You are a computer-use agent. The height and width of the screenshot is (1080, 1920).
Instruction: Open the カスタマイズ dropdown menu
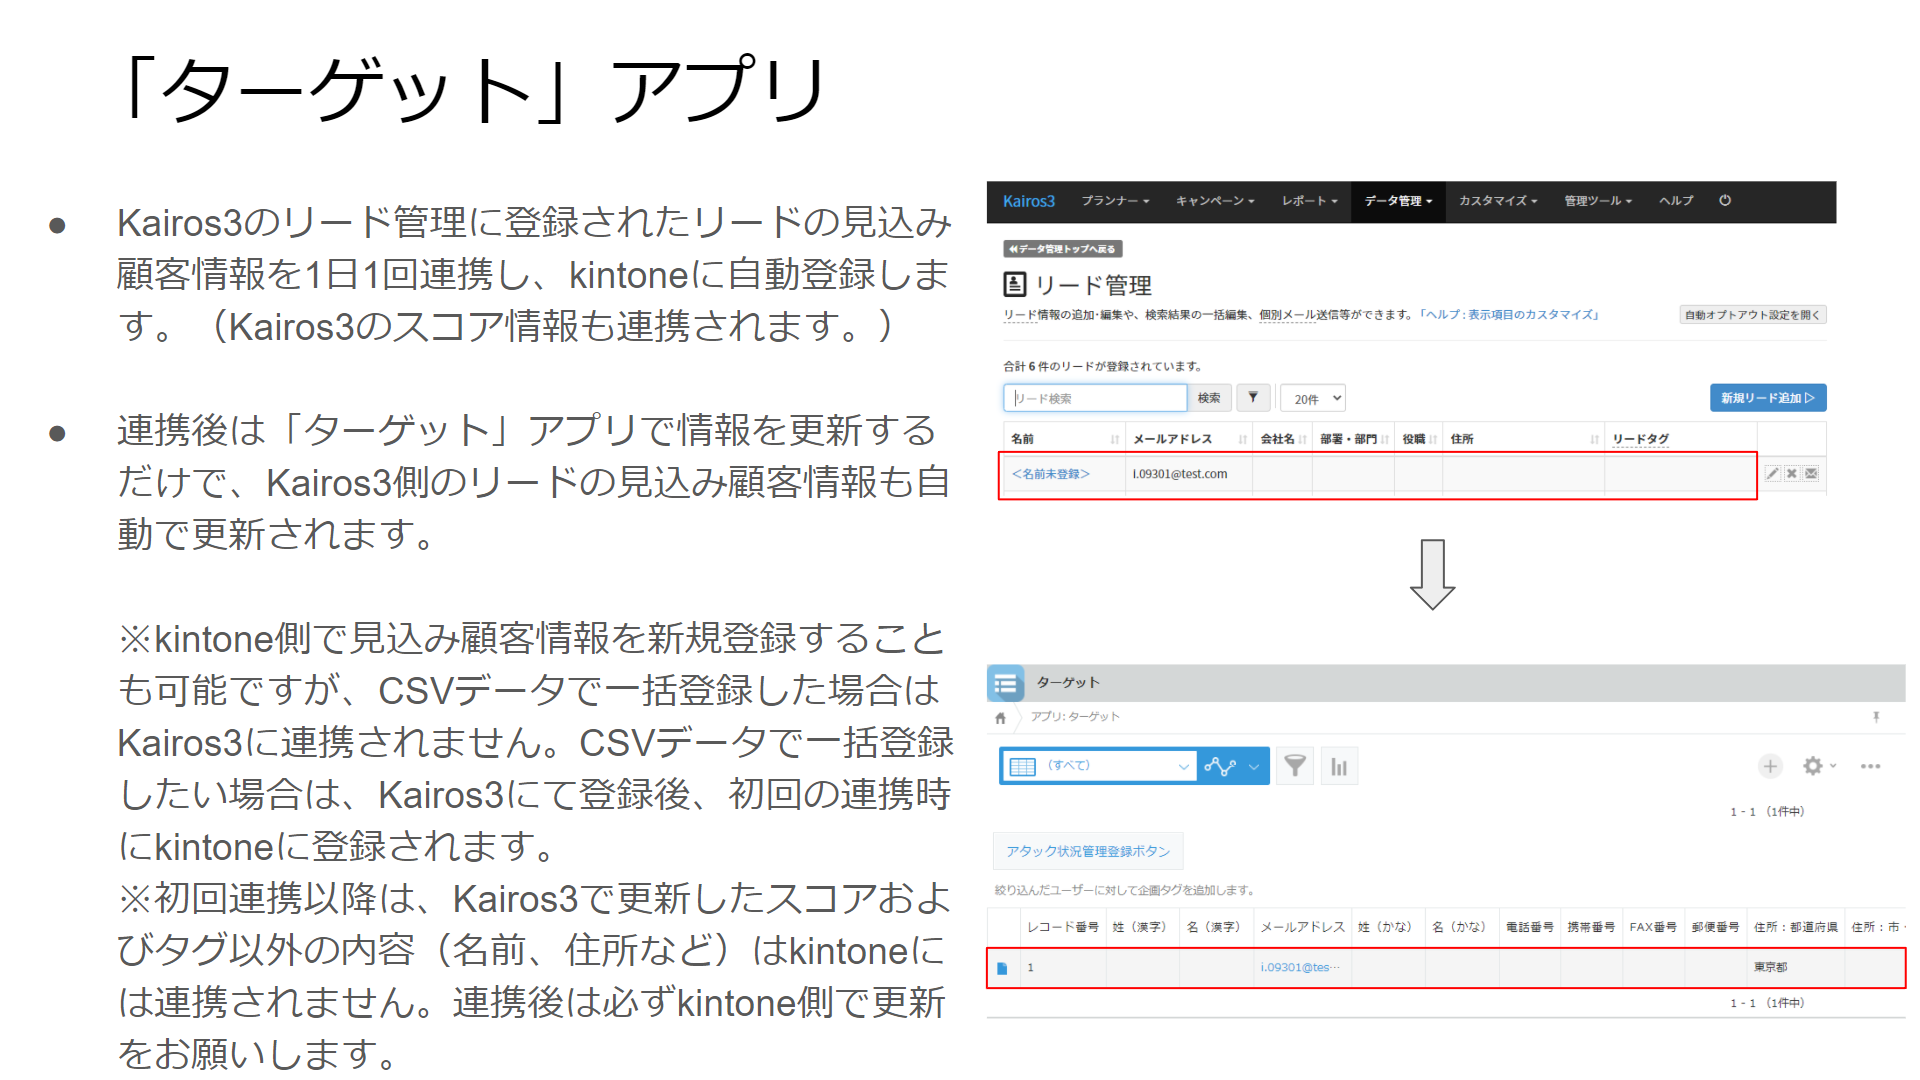(x=1497, y=201)
